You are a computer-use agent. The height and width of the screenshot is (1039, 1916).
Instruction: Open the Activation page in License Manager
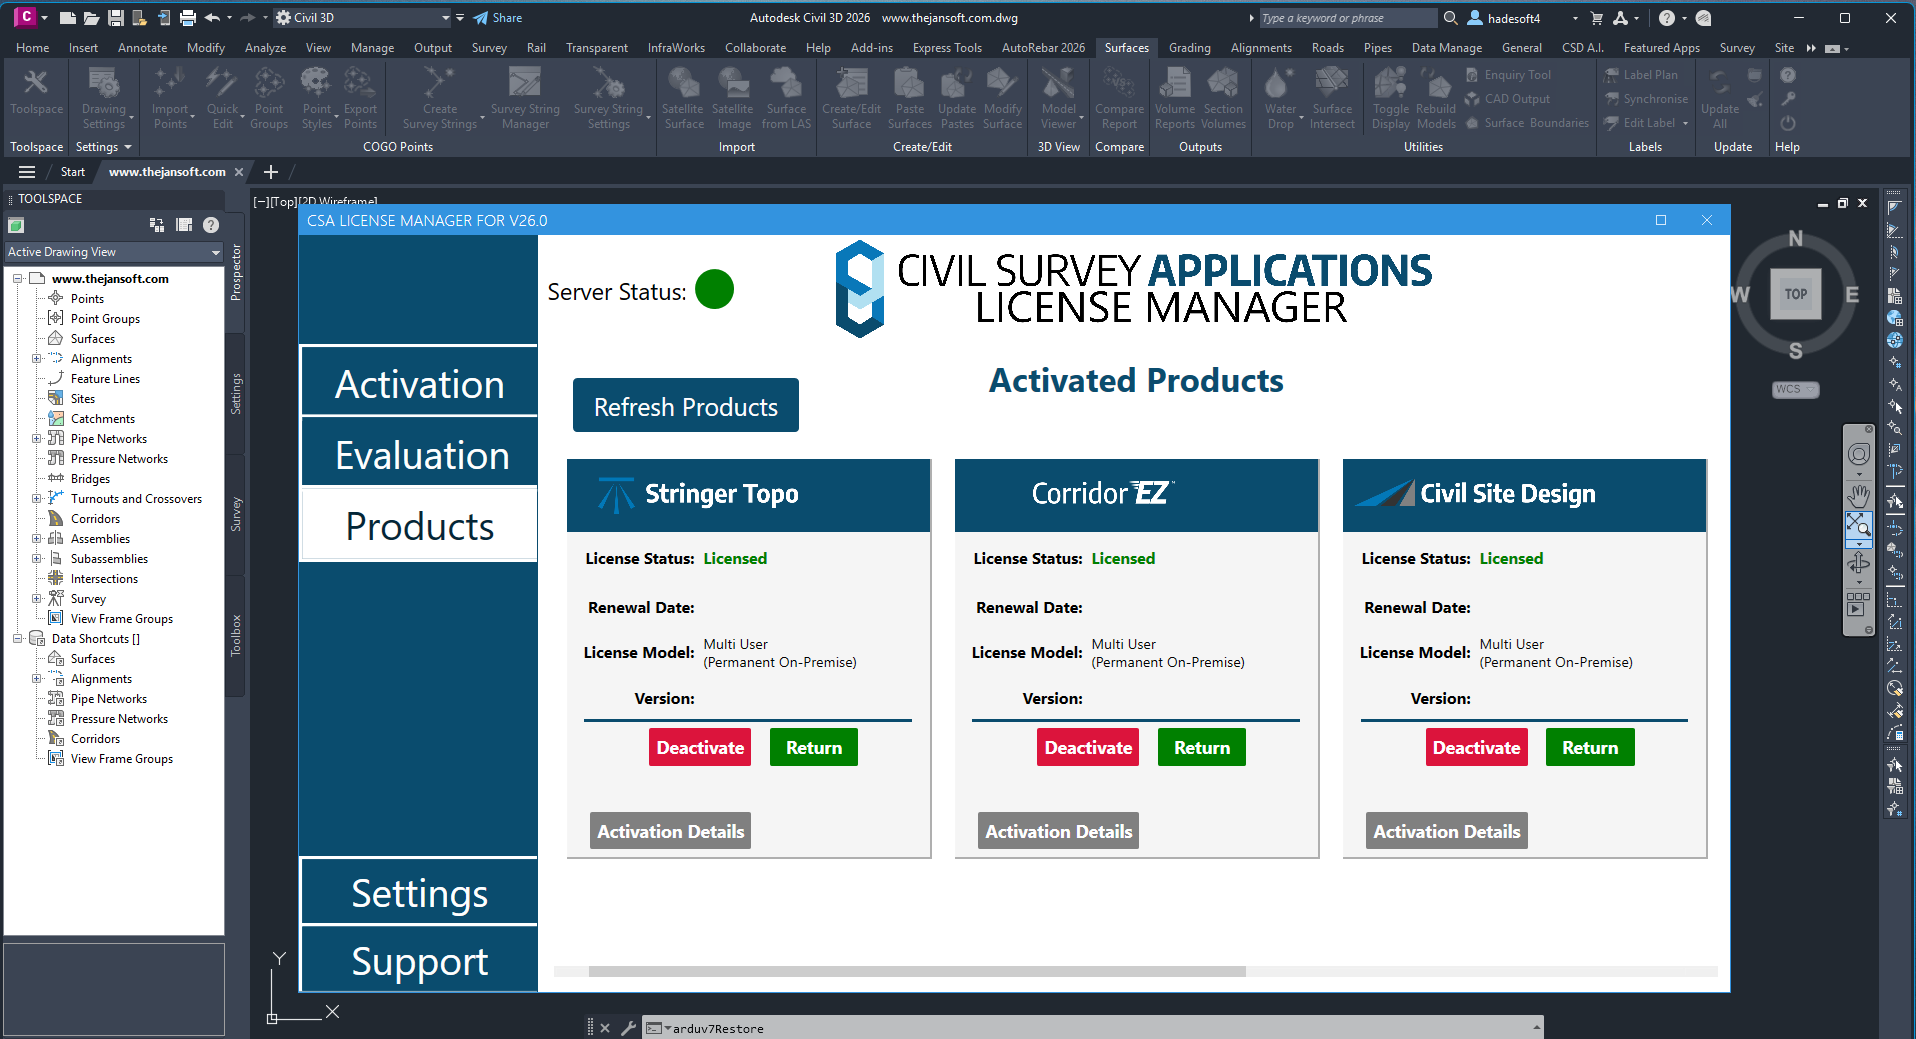[x=419, y=383]
